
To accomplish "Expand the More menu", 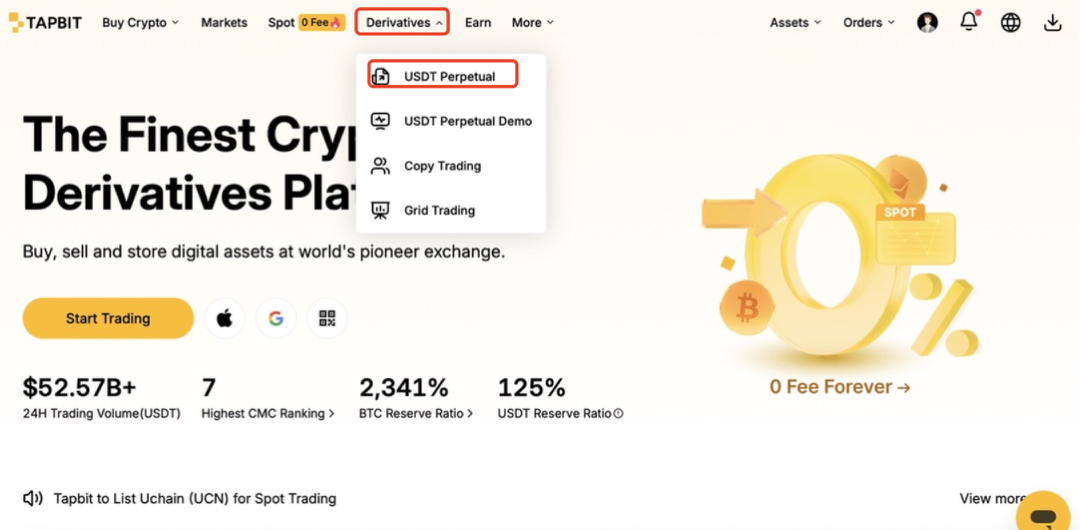I will click(532, 22).
